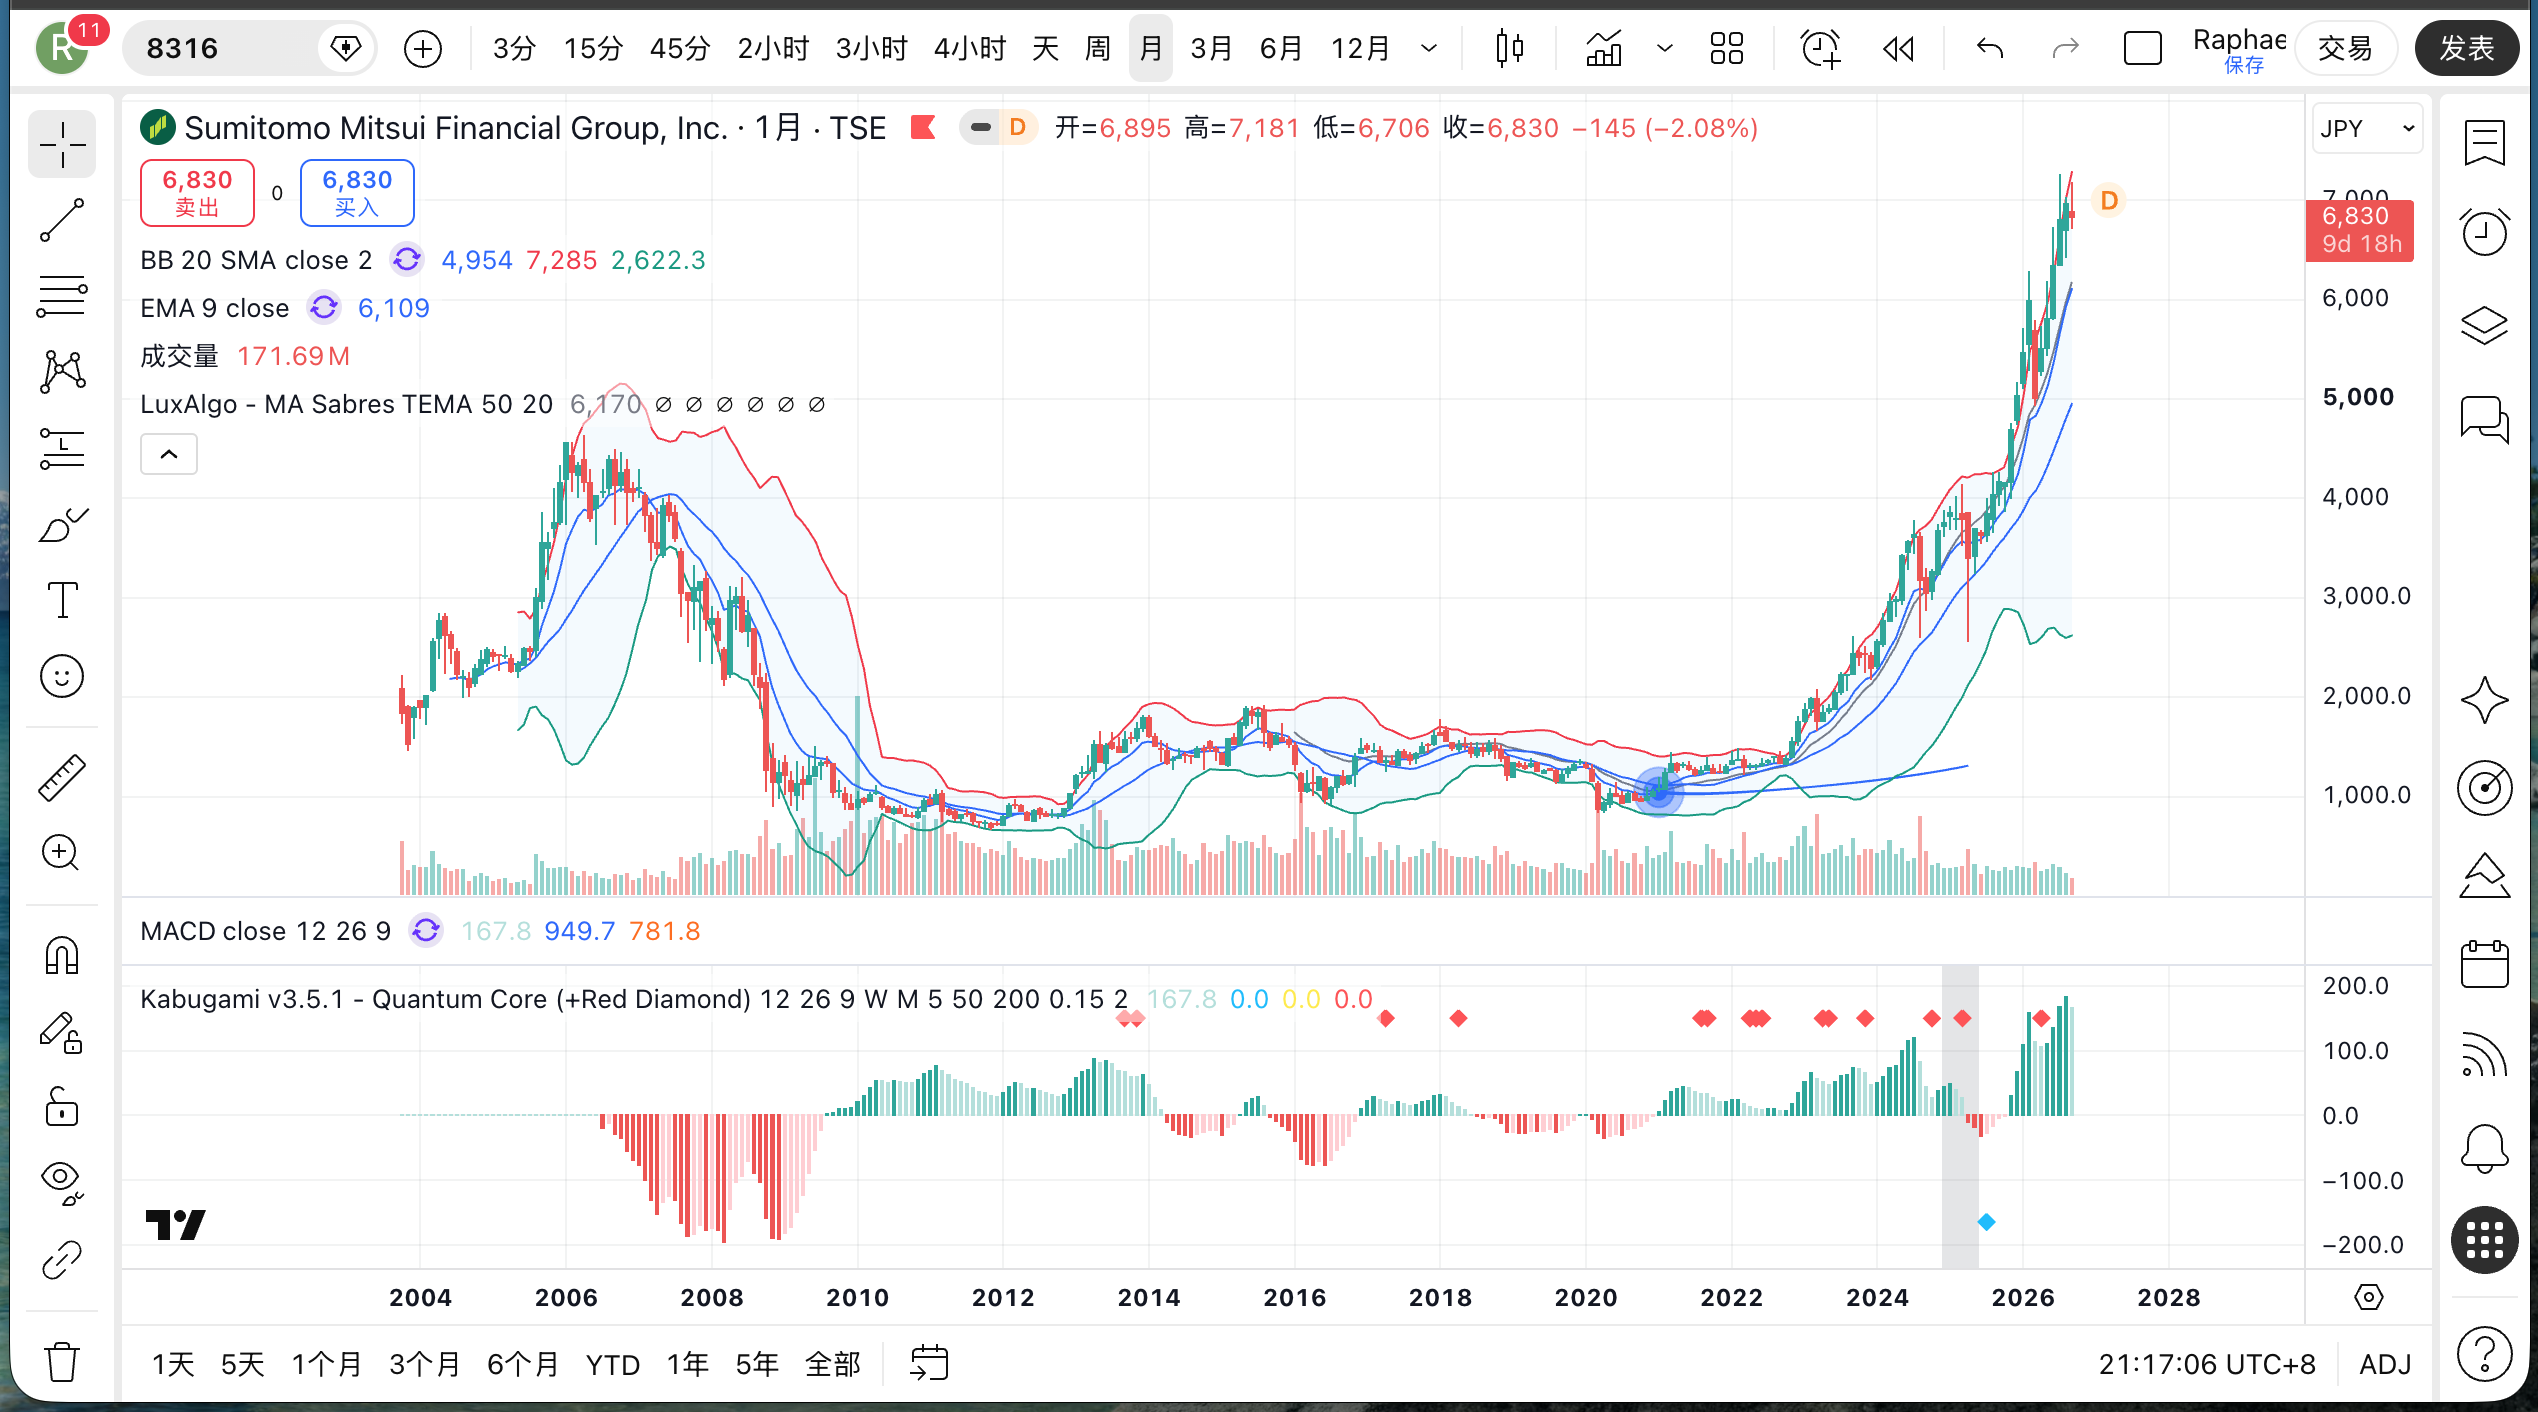This screenshot has height=1412, width=2538.
Task: Select the 4小时 interval
Action: tap(969, 48)
